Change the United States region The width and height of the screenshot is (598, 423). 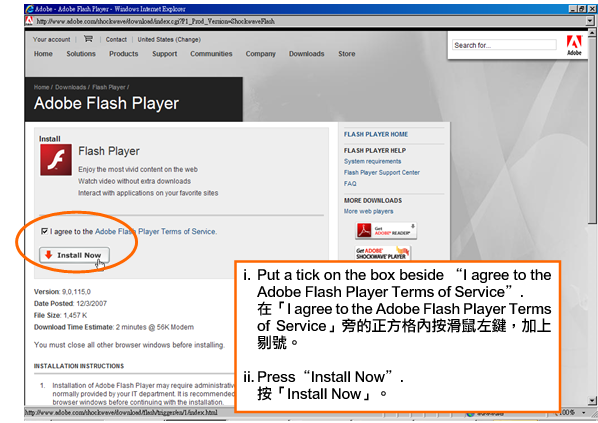169,39
